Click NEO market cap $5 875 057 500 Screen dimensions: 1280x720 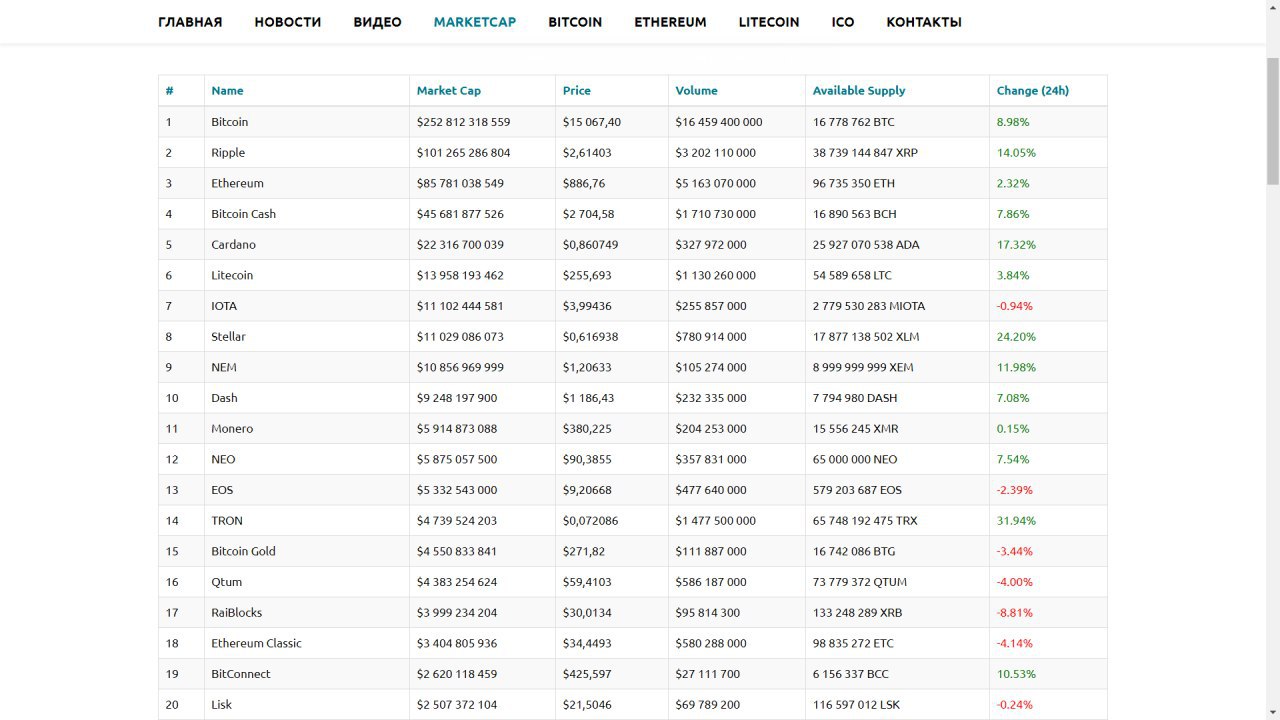[457, 459]
